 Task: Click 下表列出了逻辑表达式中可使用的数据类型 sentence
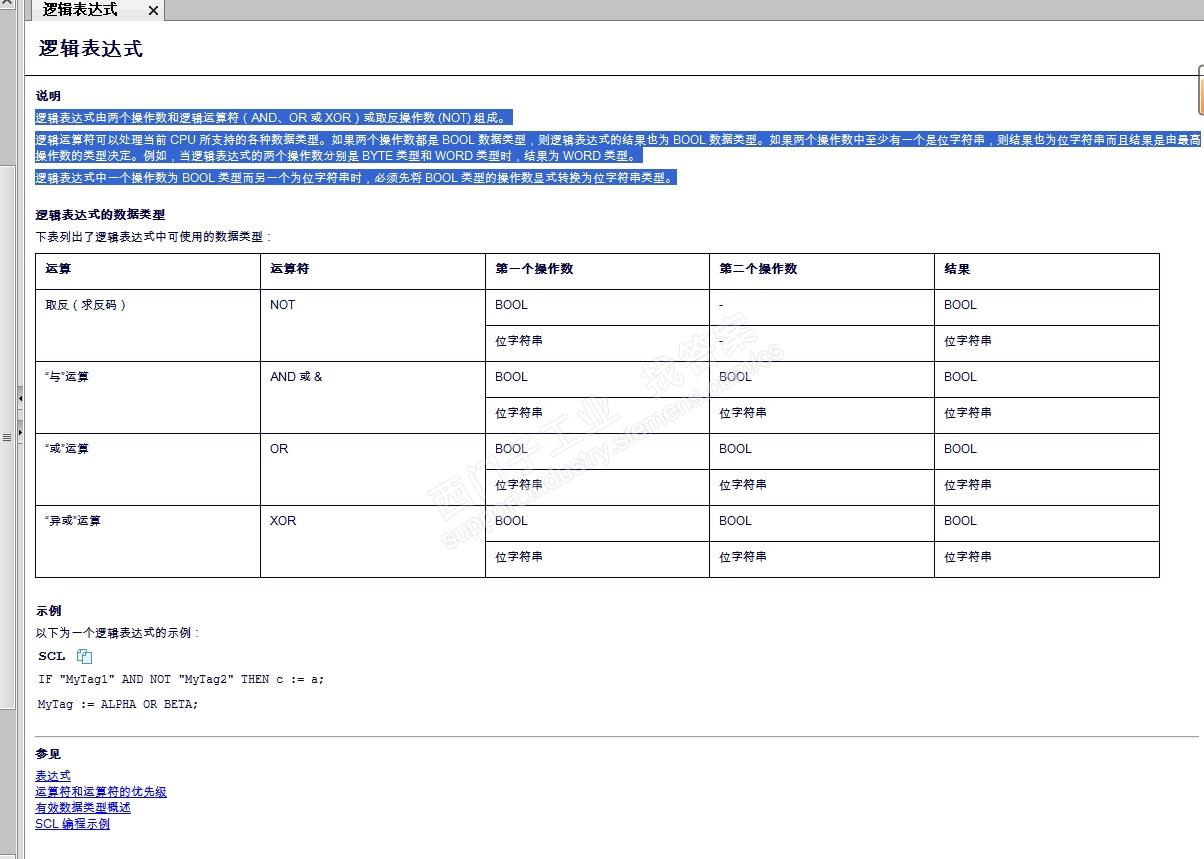(153, 237)
